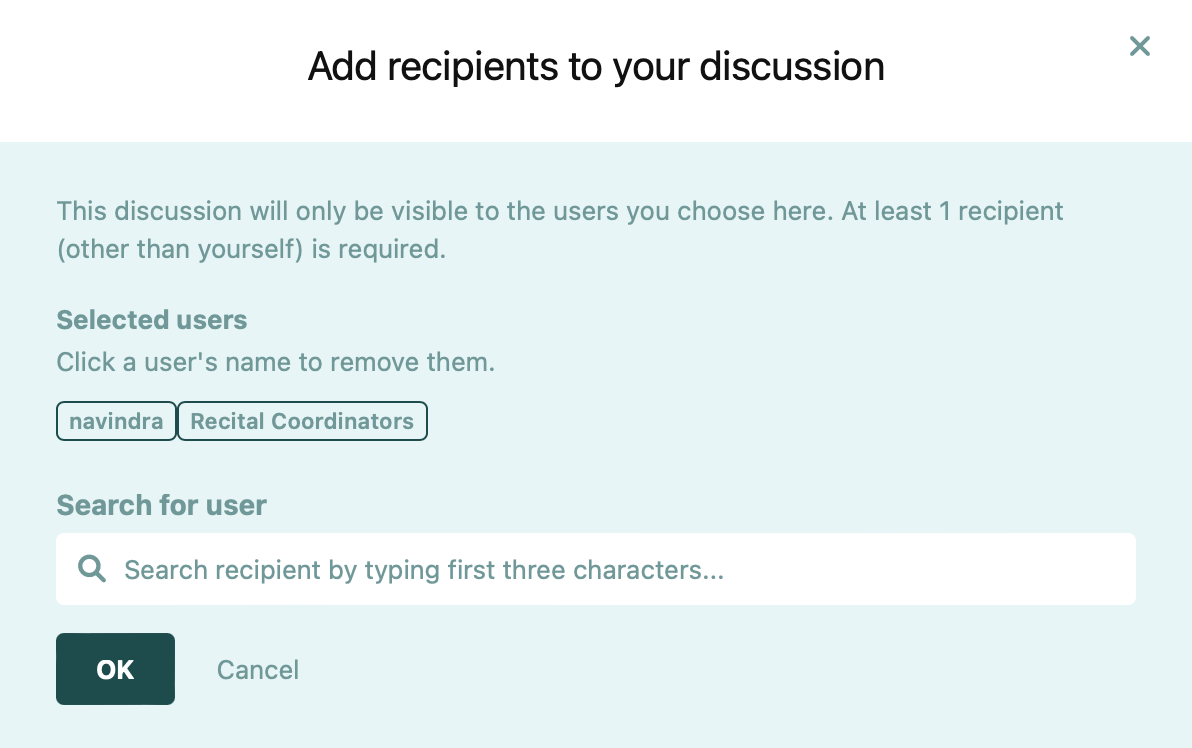Click the magnifying glass search icon
The width and height of the screenshot is (1192, 748).
click(x=92, y=569)
